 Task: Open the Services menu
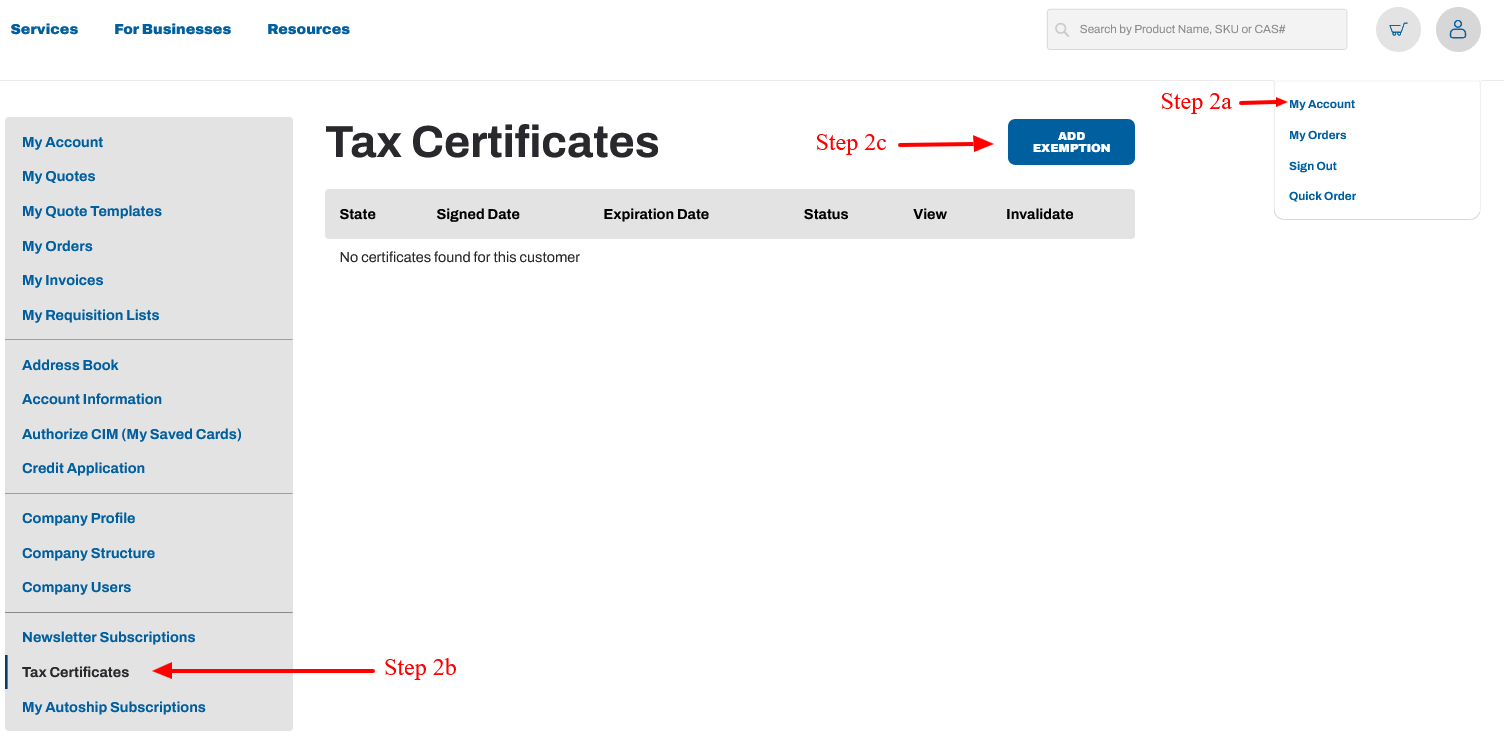tap(44, 29)
